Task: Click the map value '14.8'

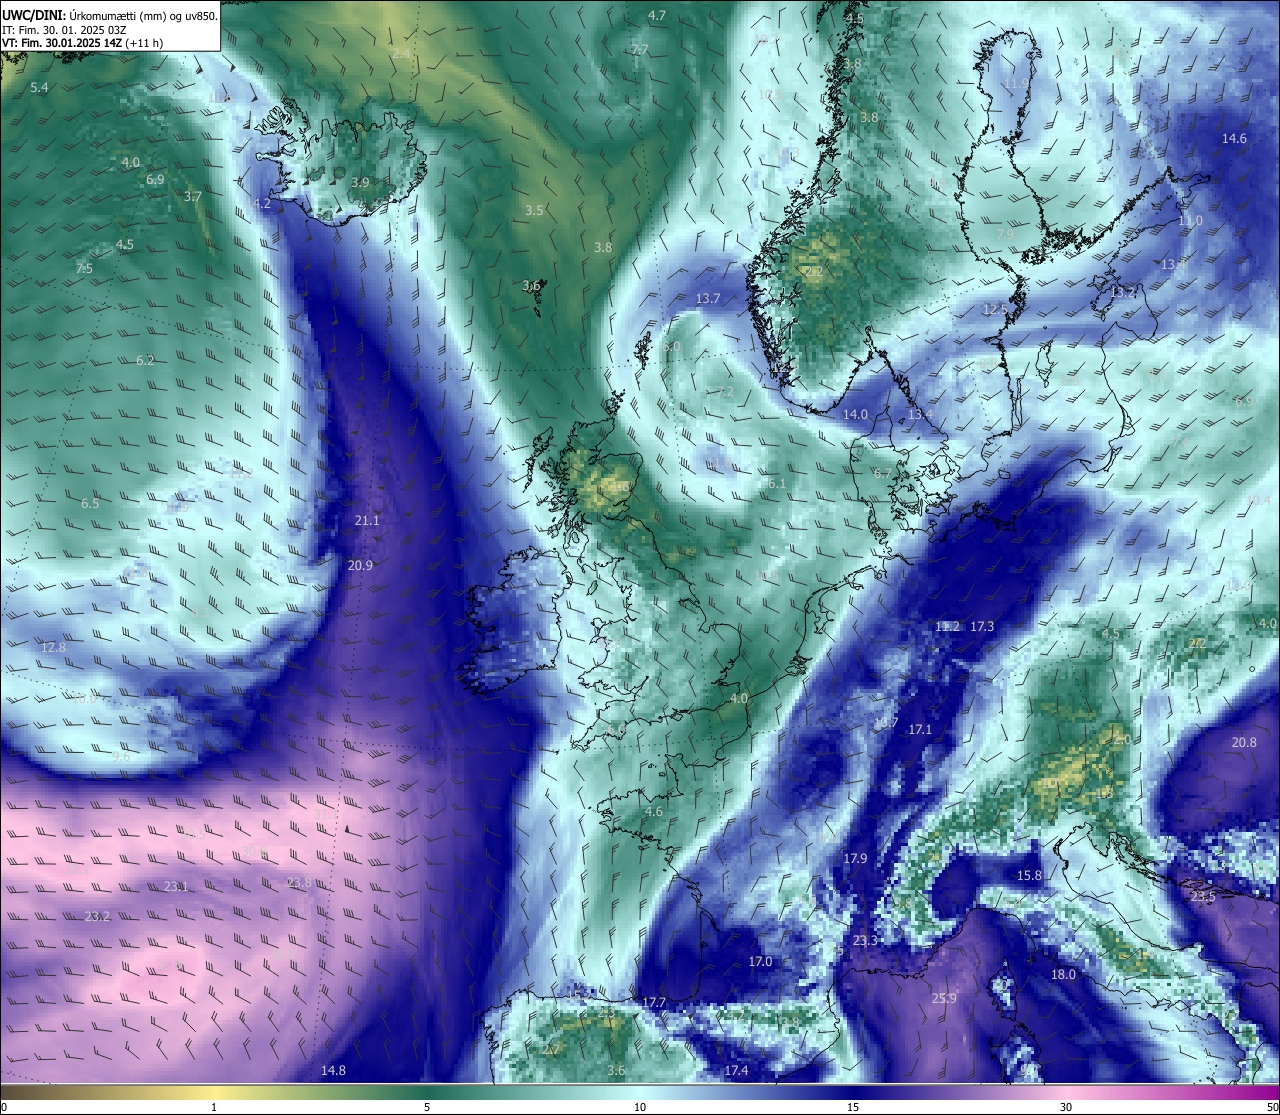Action: point(333,1071)
